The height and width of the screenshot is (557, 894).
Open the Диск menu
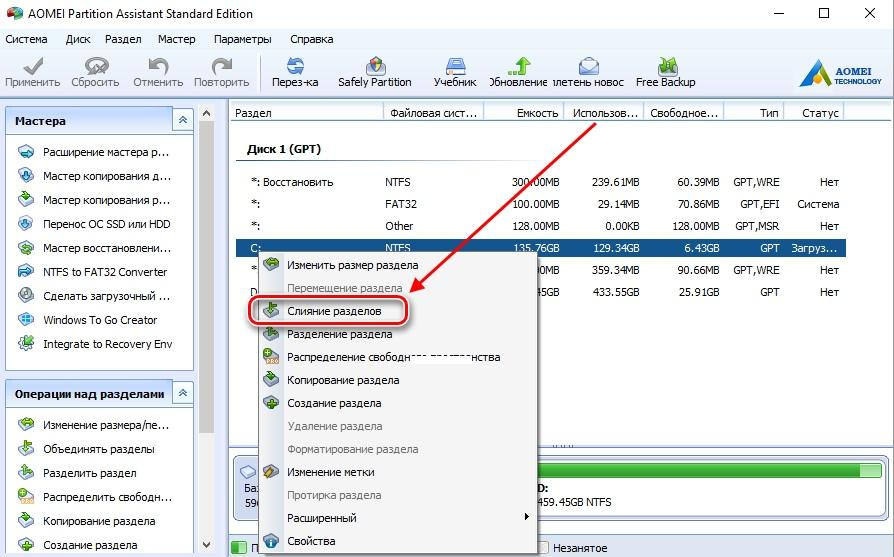pyautogui.click(x=78, y=39)
